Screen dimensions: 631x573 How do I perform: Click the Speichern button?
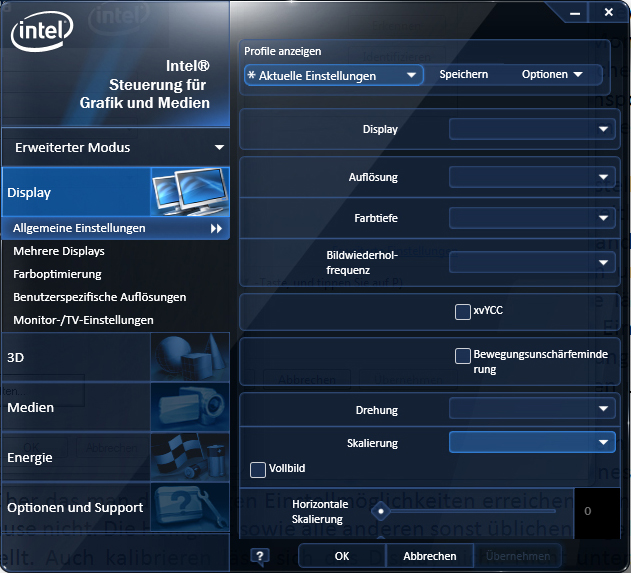tap(464, 74)
